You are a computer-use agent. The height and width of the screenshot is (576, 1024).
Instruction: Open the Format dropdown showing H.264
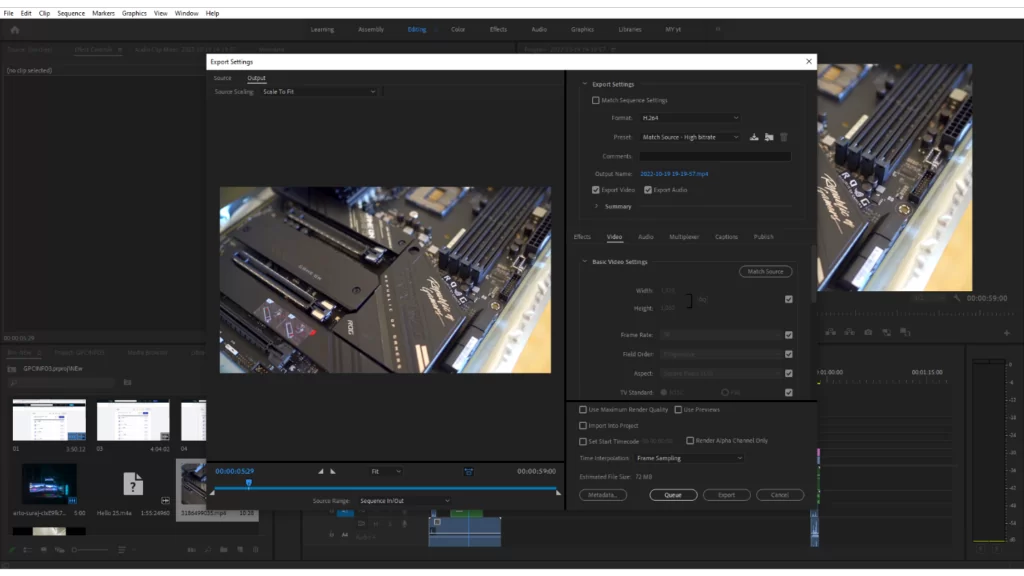(690, 118)
